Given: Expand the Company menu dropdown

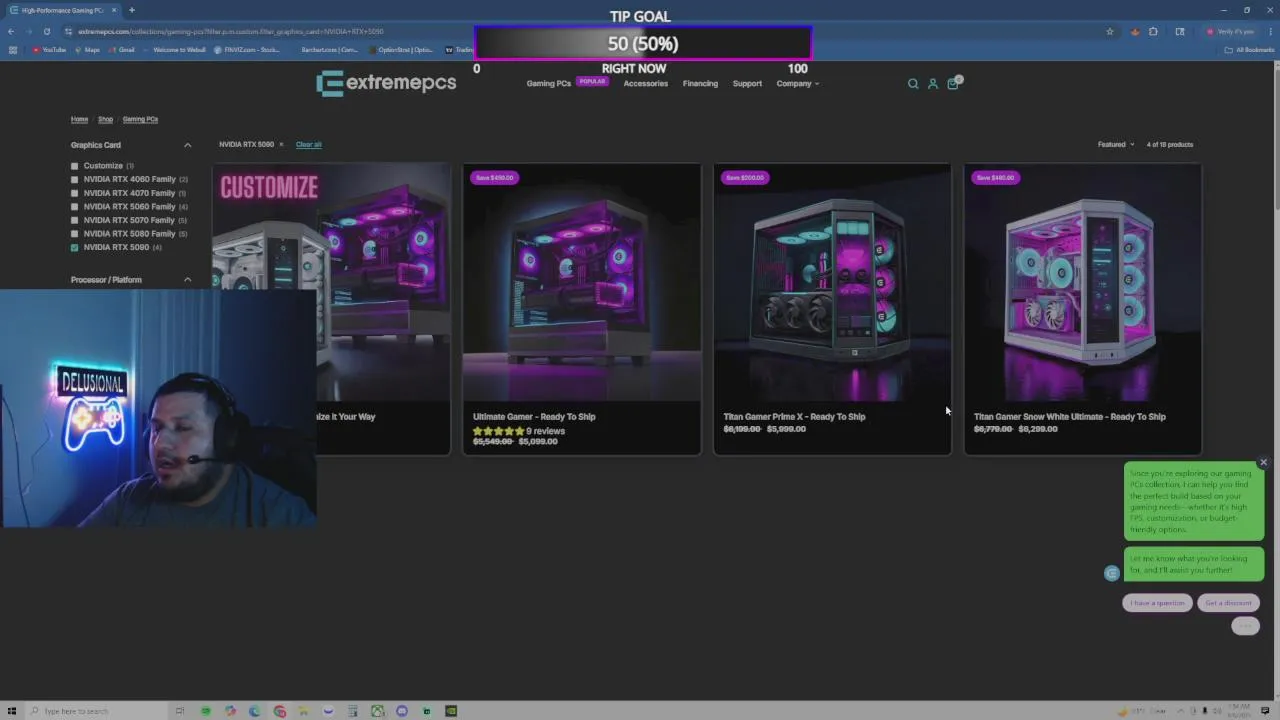Looking at the screenshot, I should (798, 84).
